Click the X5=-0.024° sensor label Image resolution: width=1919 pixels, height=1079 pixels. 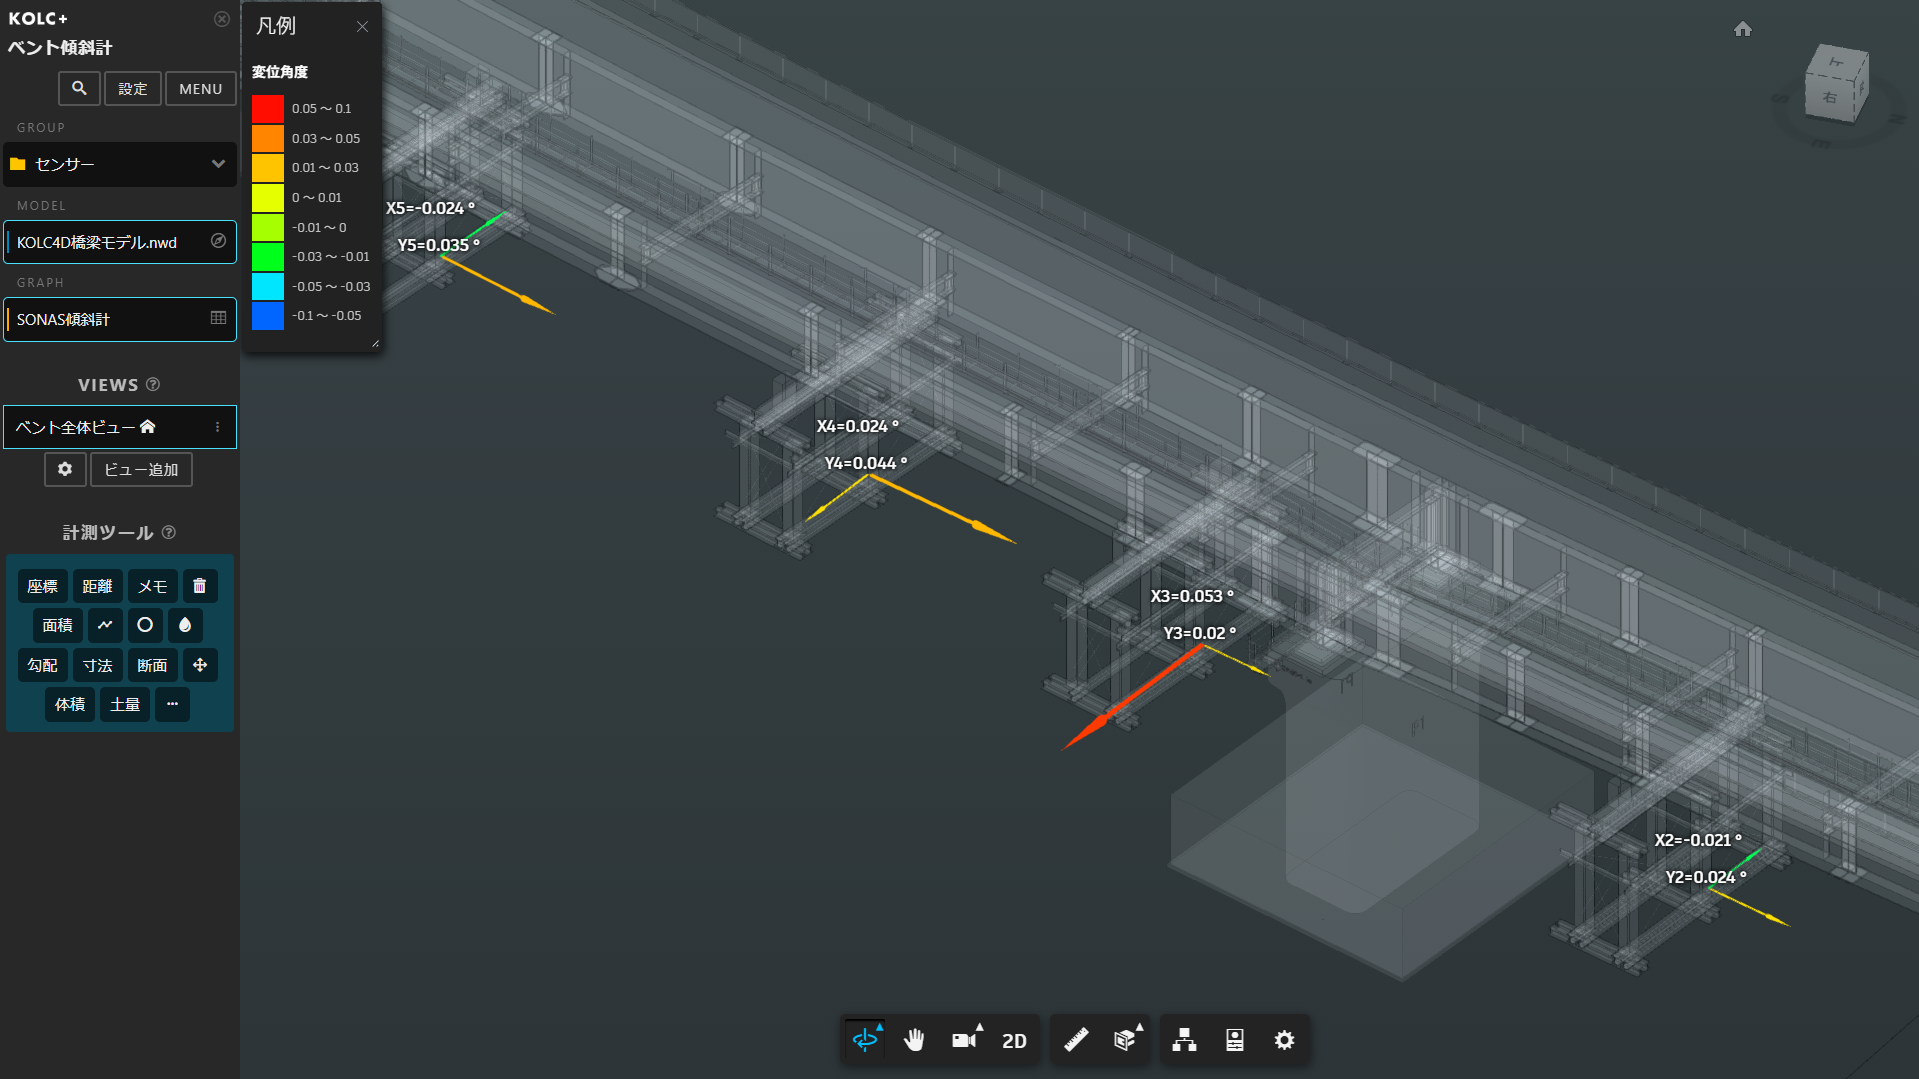(430, 208)
